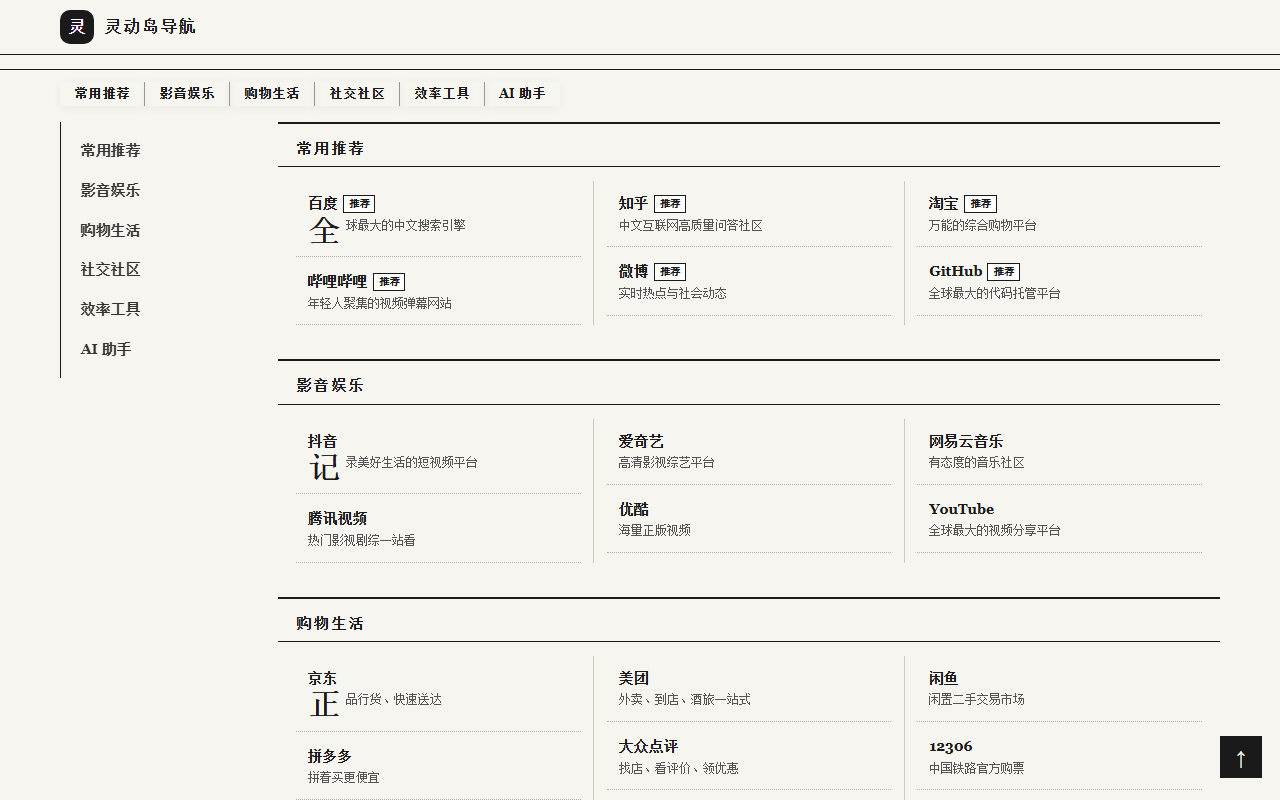
Task: Open the 闲鱼 link
Action: 944,678
